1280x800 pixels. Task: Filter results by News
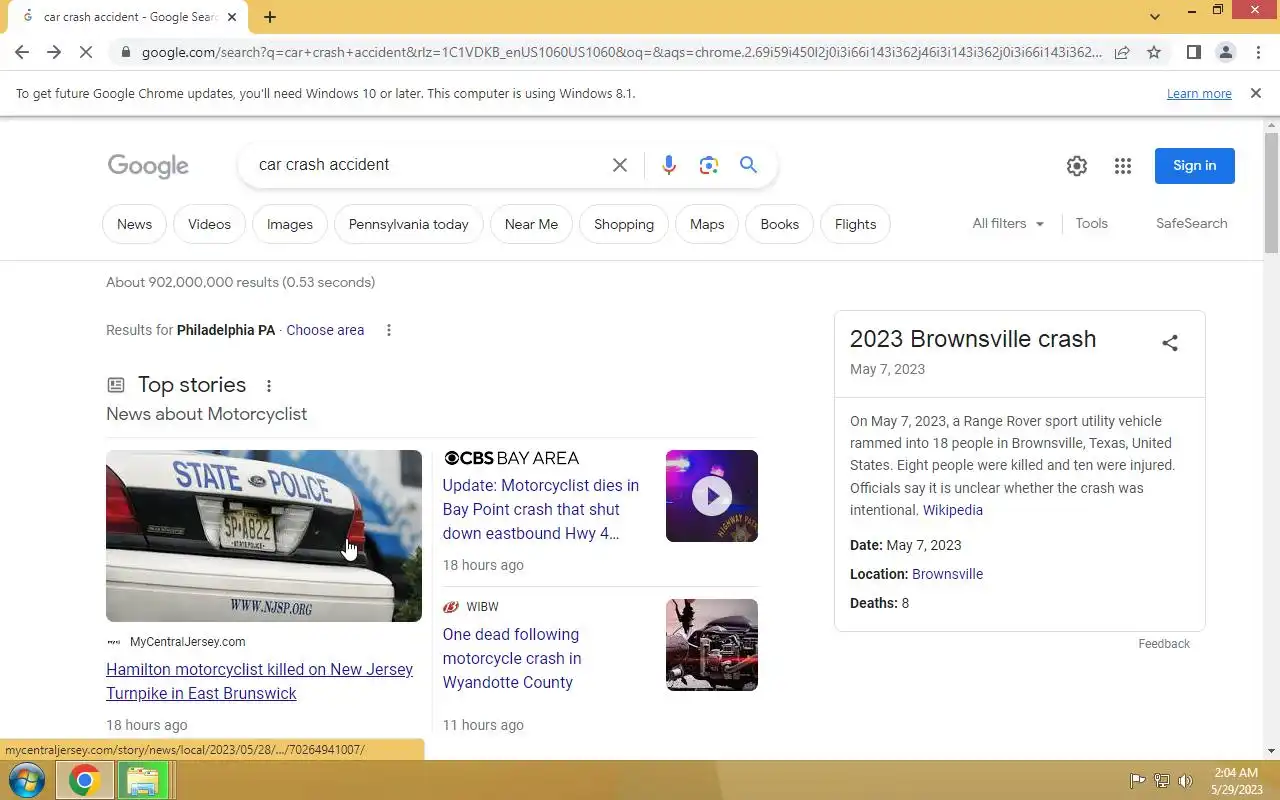tap(134, 224)
